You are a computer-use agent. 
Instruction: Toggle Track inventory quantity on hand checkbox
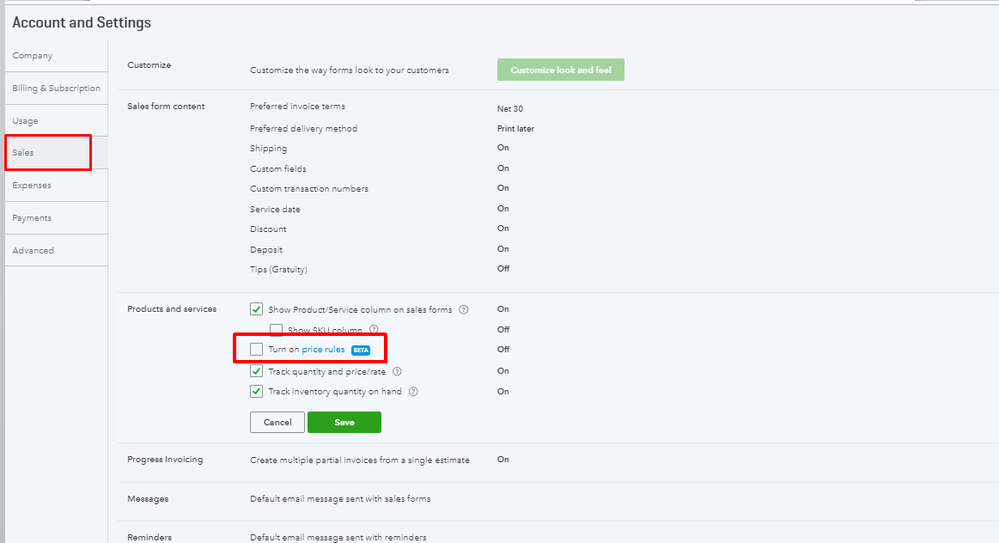[257, 392]
